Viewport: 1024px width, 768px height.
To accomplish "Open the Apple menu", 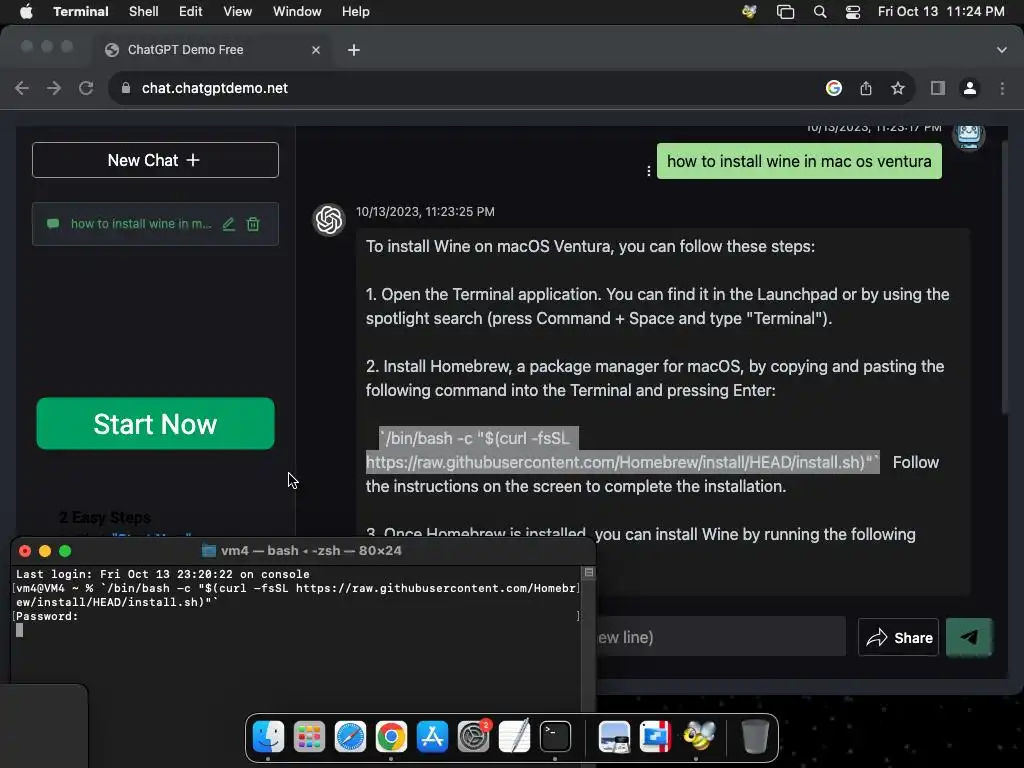I will (x=26, y=12).
